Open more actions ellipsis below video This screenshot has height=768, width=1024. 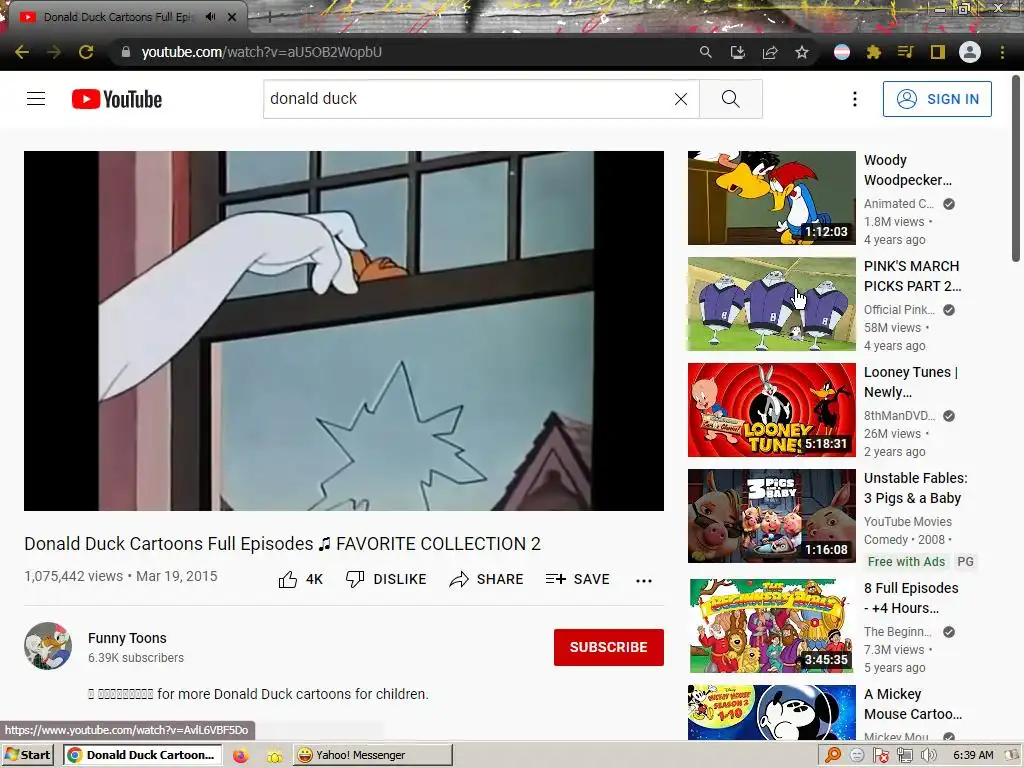pyautogui.click(x=644, y=581)
